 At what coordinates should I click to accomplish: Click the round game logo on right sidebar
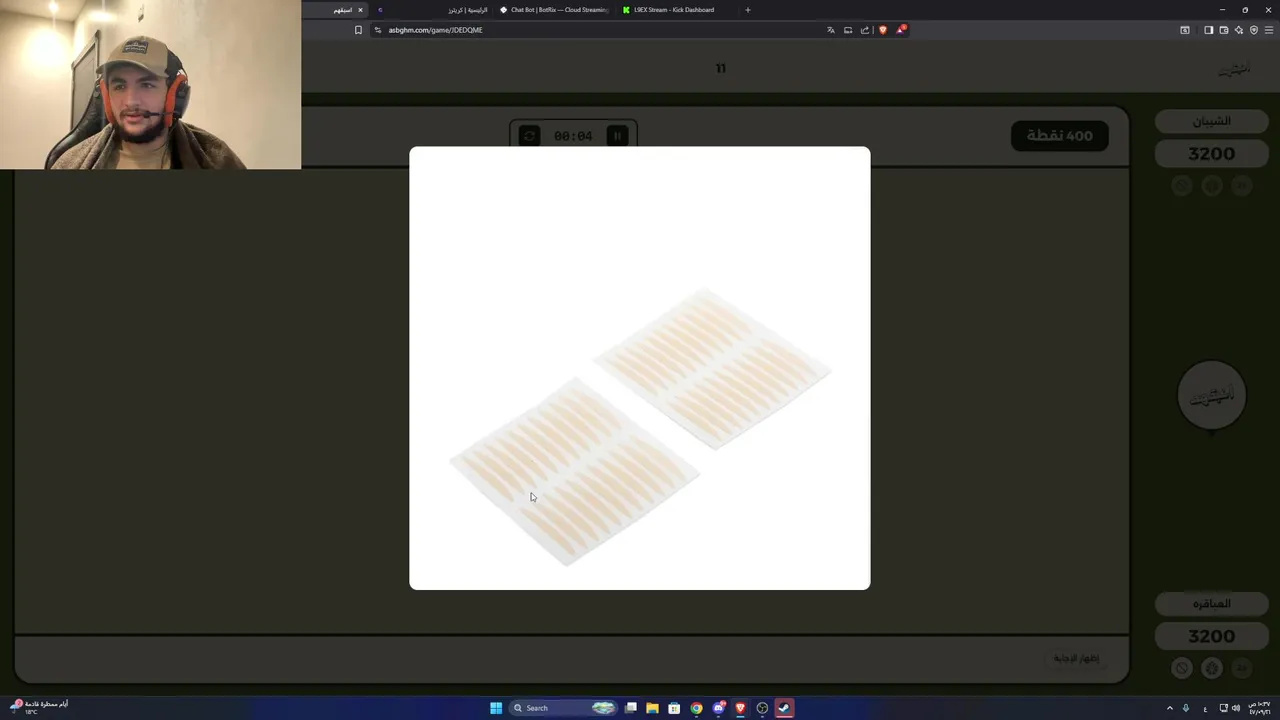pyautogui.click(x=1211, y=395)
